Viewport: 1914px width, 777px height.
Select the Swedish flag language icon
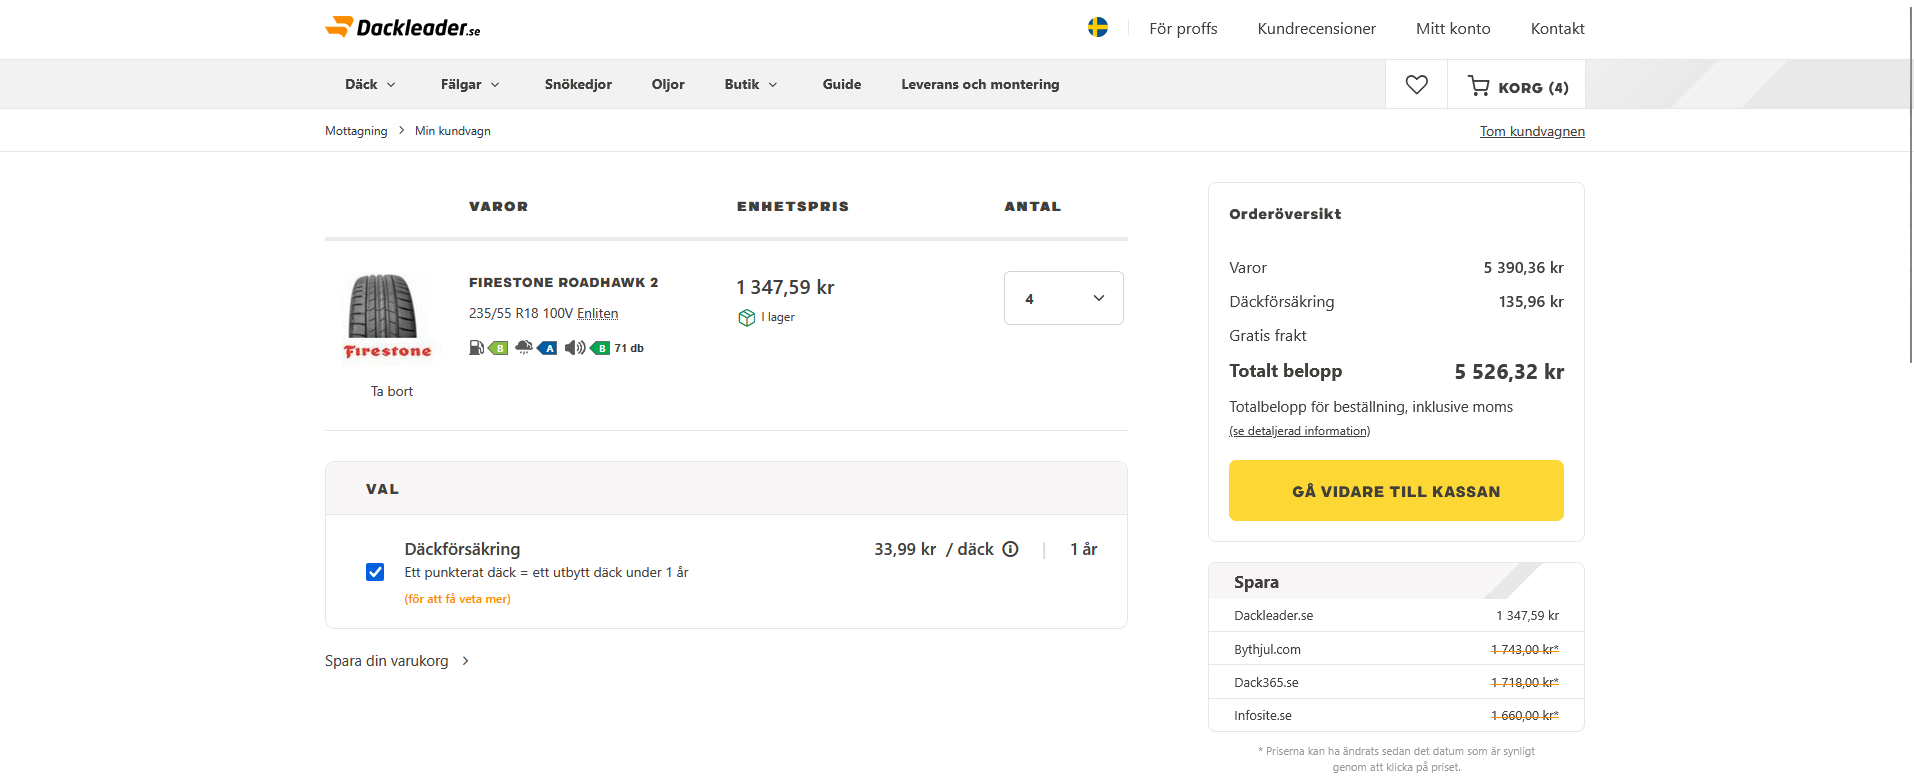(x=1098, y=27)
